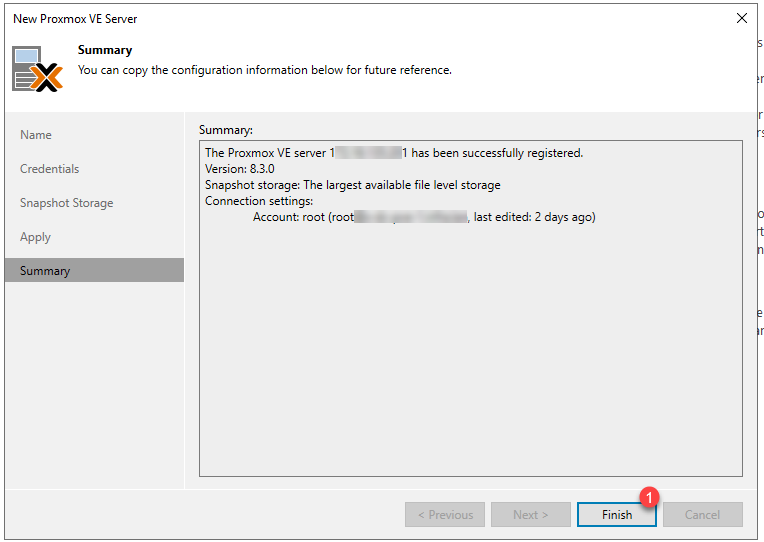Click the 'Summary:' label above the box
The image size is (764, 542).
pos(226,130)
